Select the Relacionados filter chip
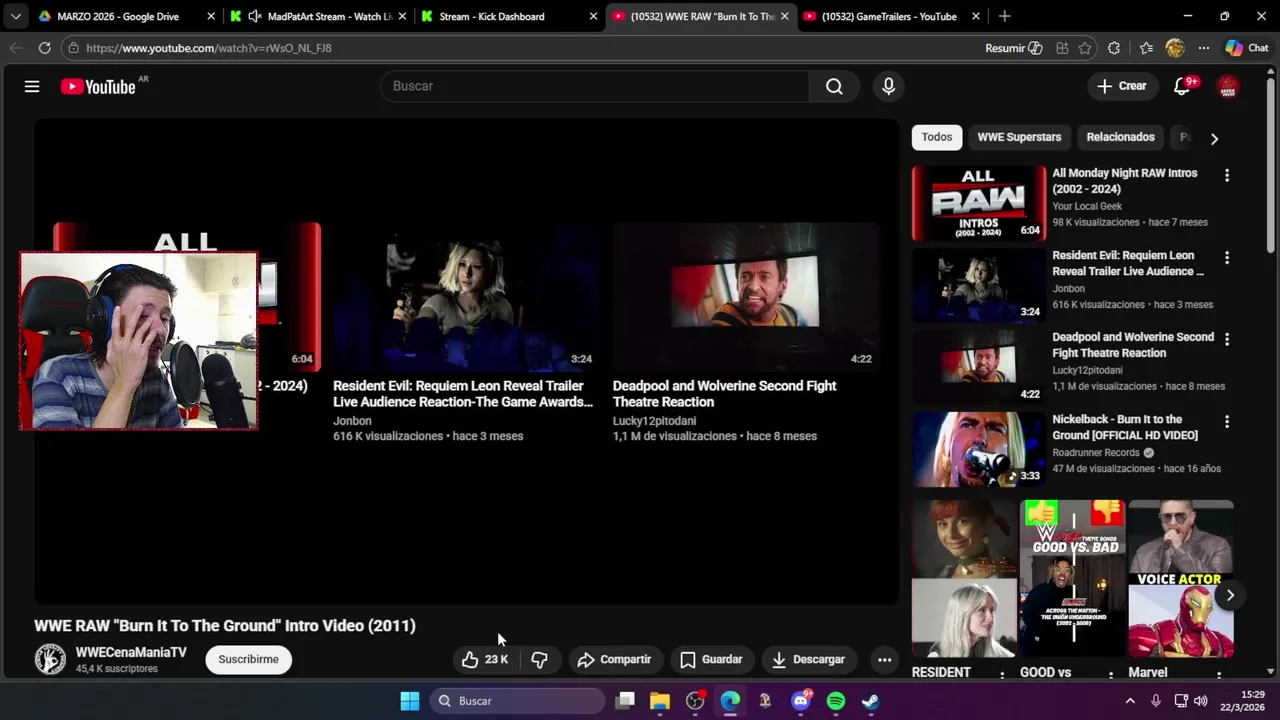The image size is (1280, 720). [x=1120, y=137]
